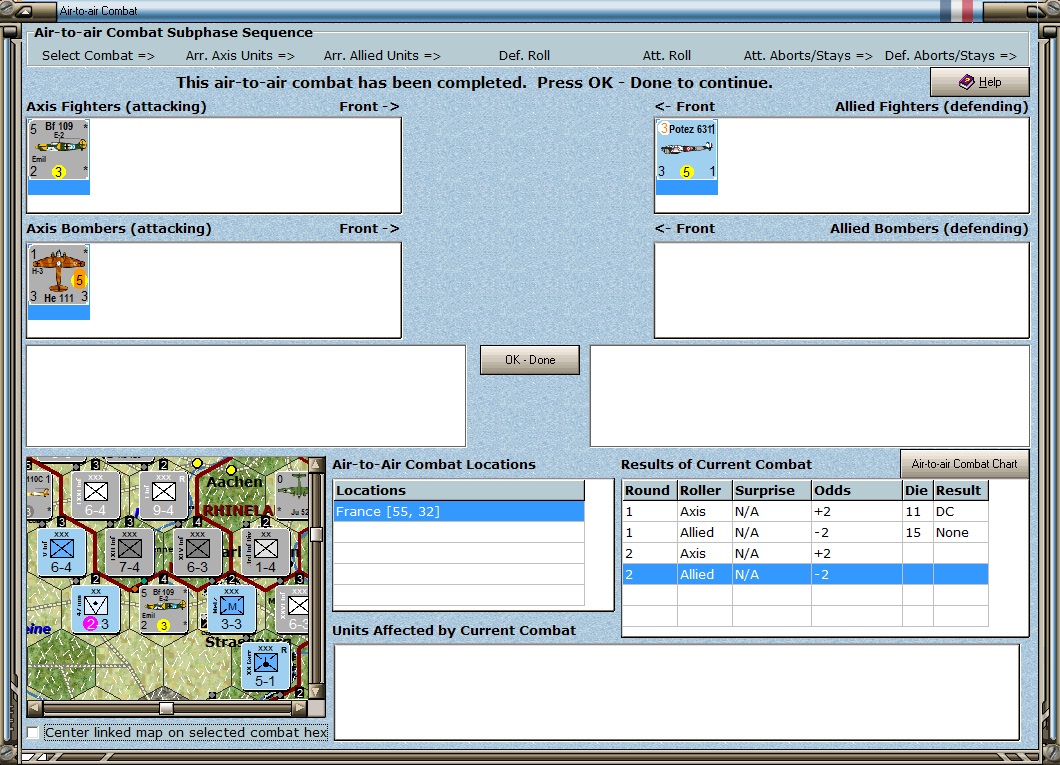Select the He 111 Axis bomber counter
The image size is (1060, 765).
[59, 282]
